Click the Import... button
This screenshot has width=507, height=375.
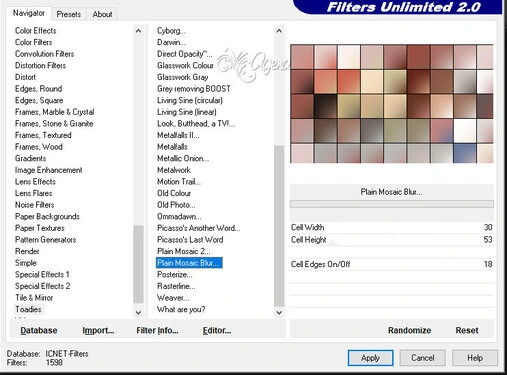tap(98, 330)
